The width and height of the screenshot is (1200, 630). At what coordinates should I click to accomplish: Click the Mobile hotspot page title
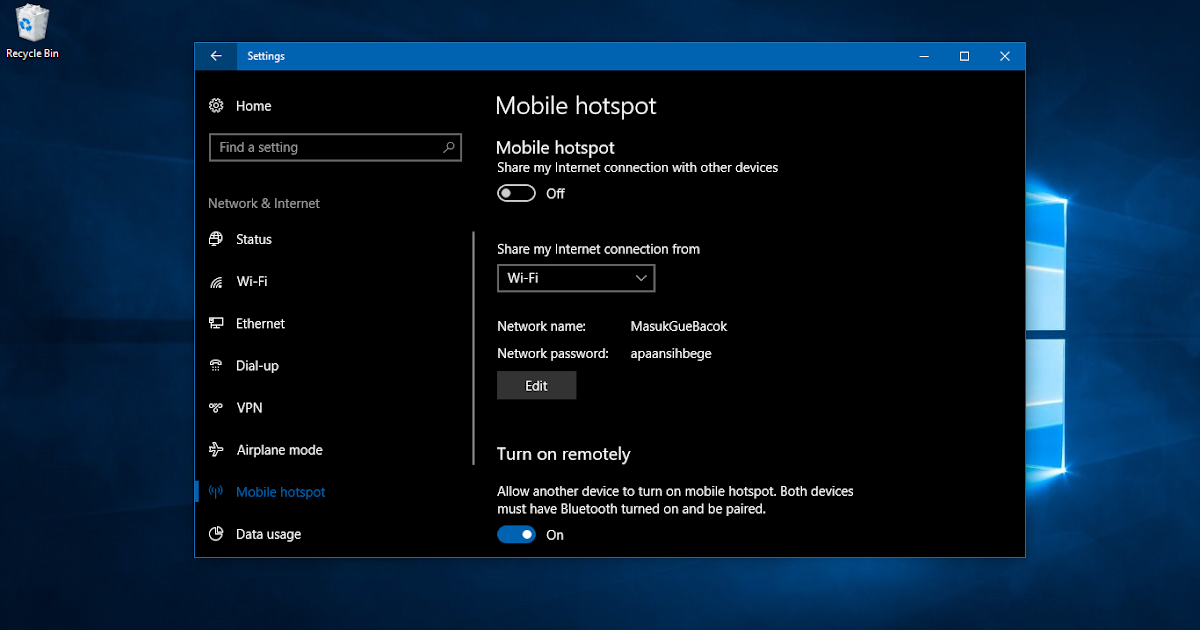coord(576,106)
